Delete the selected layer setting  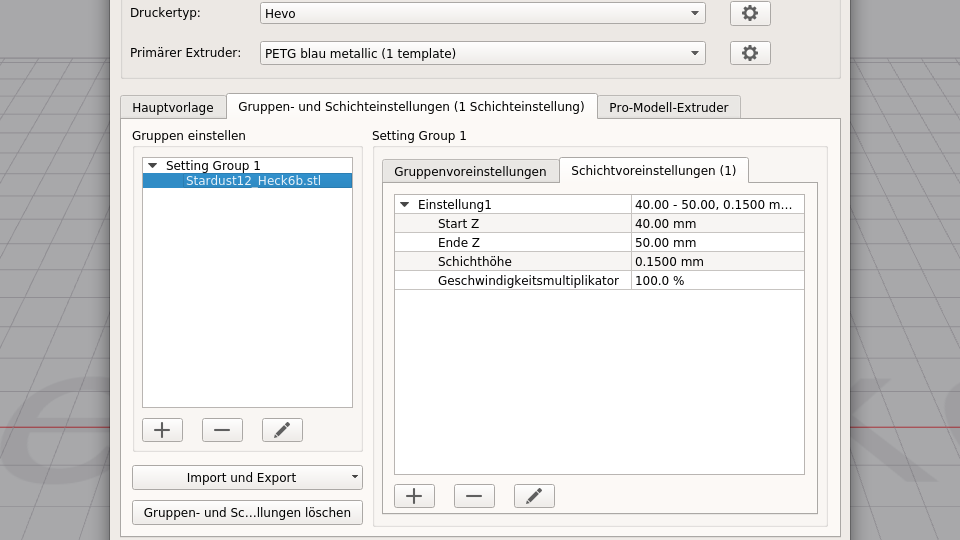(474, 496)
